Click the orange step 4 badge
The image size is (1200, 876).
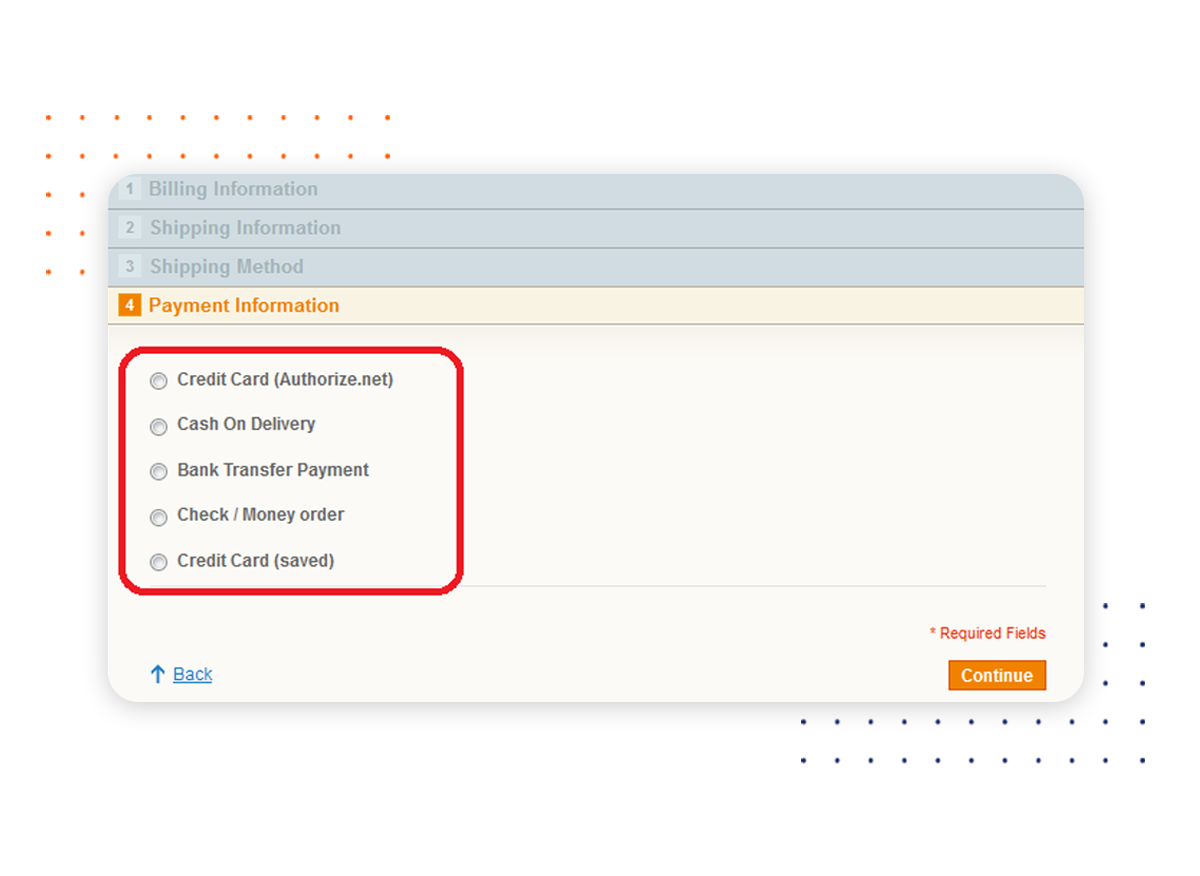pos(129,305)
